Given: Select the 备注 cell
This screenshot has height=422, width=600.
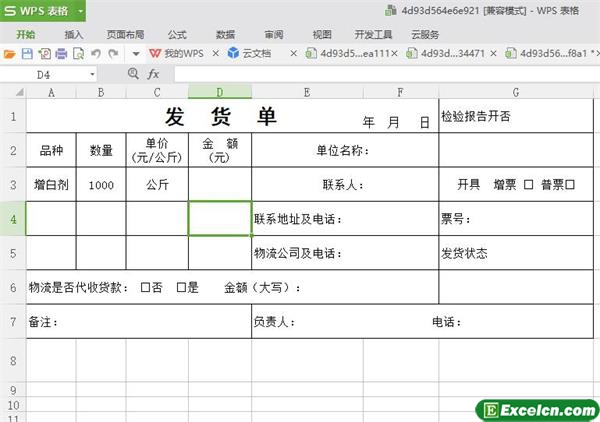Looking at the screenshot, I should [x=139, y=321].
